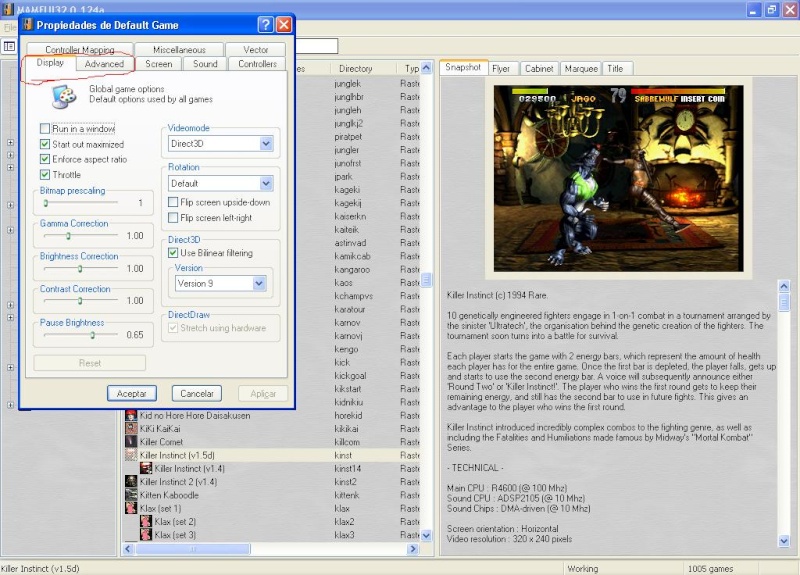Adjust the Brightness Correction slider
800x575 pixels.
[x=81, y=268]
